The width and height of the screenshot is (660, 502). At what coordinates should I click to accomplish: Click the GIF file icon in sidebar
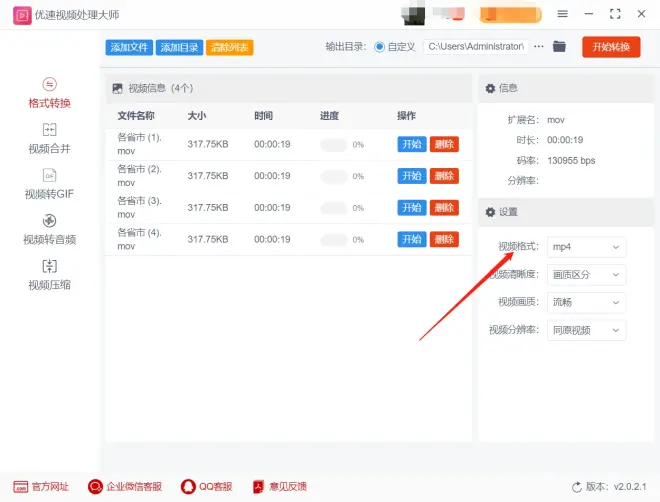pos(49,175)
